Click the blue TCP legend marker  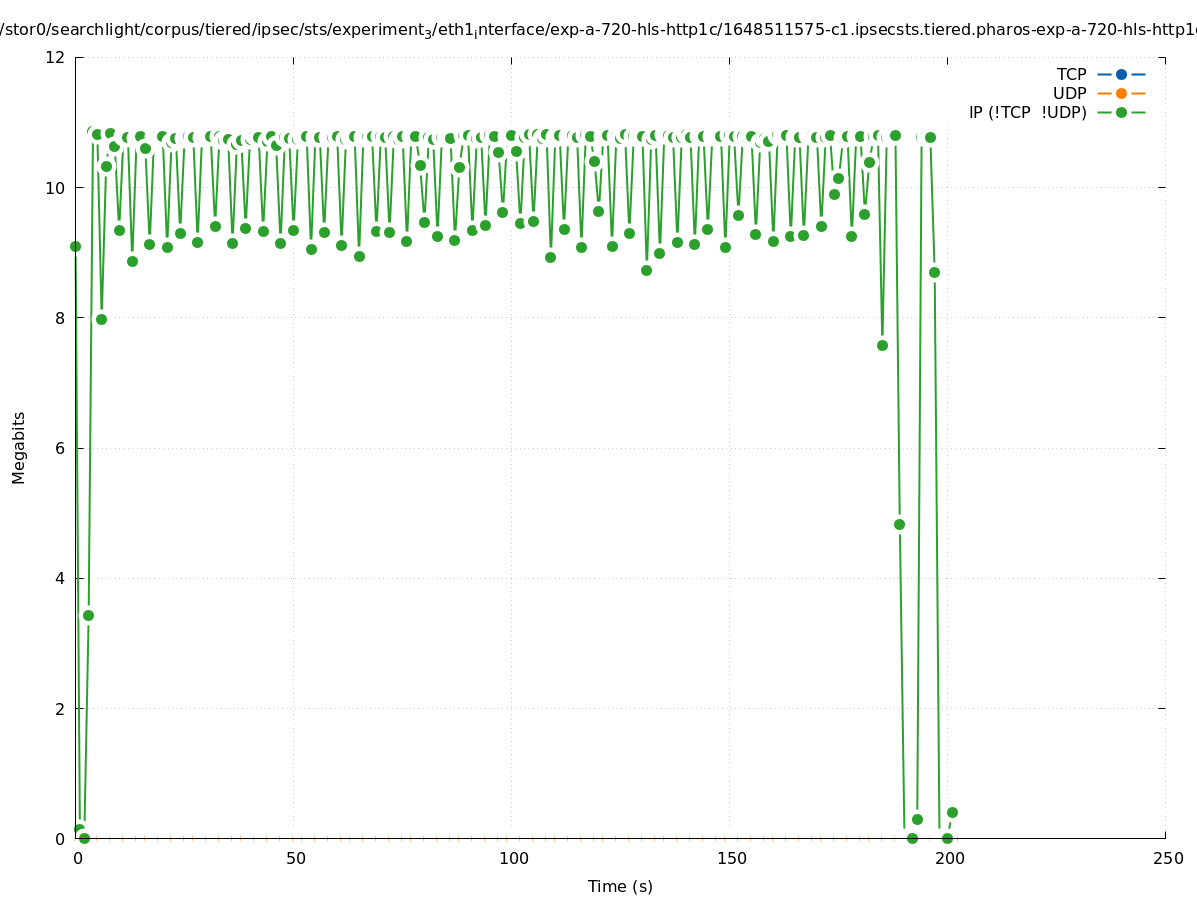1121,74
